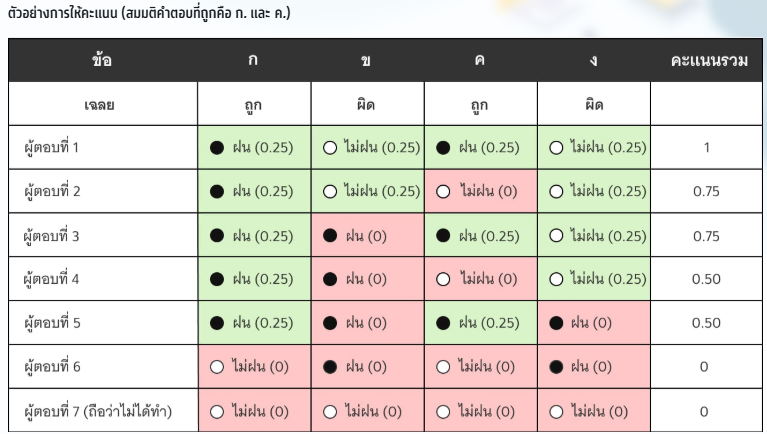Click empty bubble for respondent 4 column ง
This screenshot has height=434, width=767.
point(556,279)
